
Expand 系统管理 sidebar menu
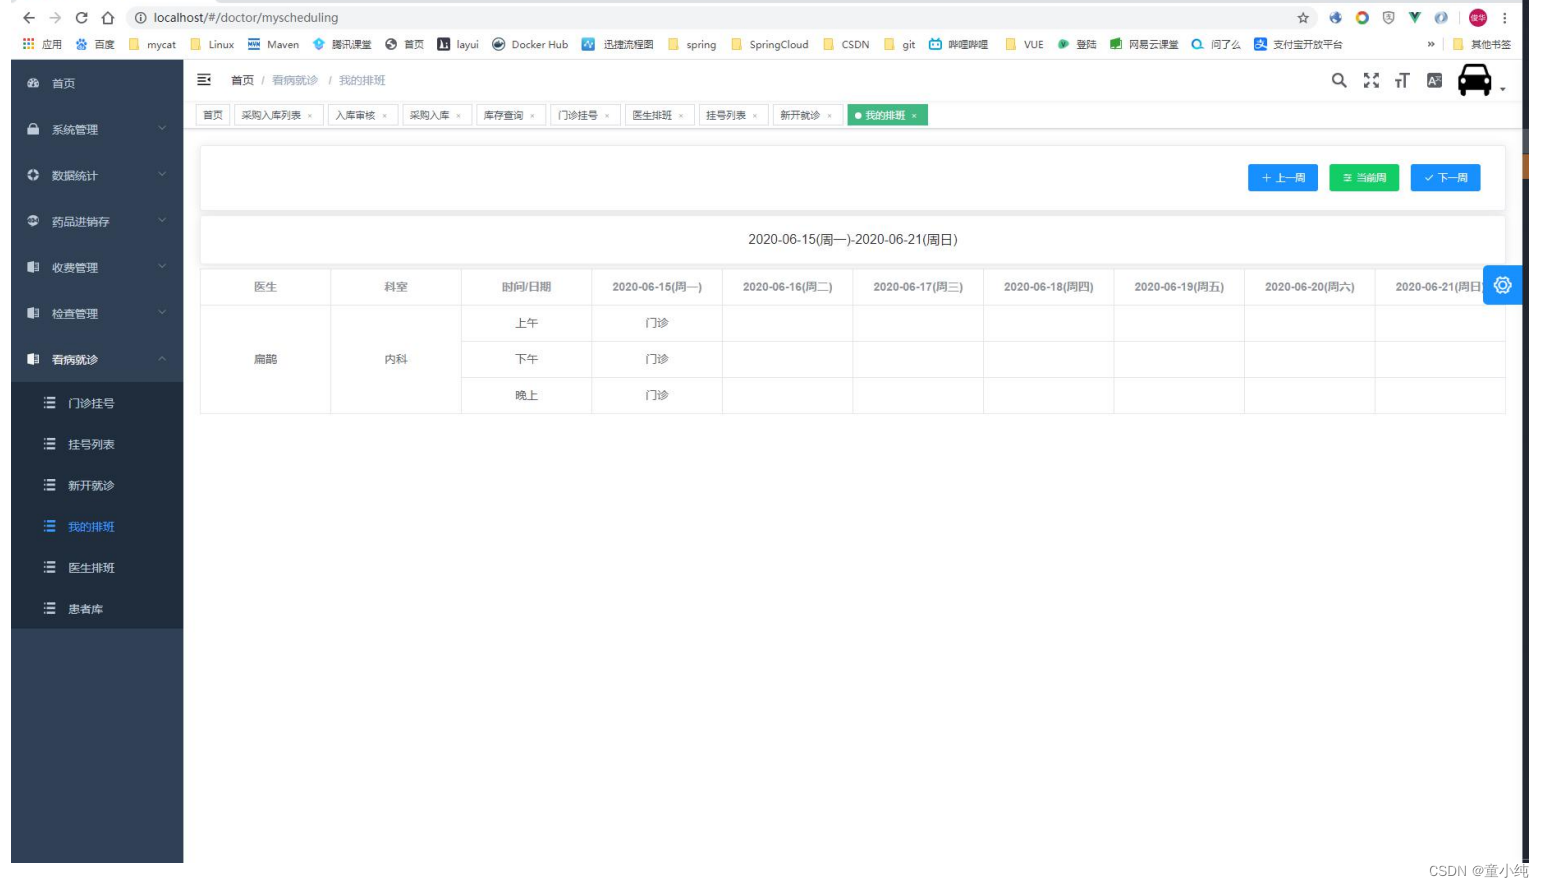pyautogui.click(x=97, y=129)
